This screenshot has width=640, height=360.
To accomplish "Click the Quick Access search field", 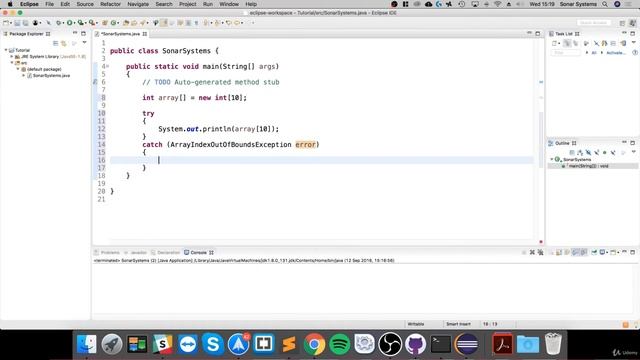I will tap(594, 23).
